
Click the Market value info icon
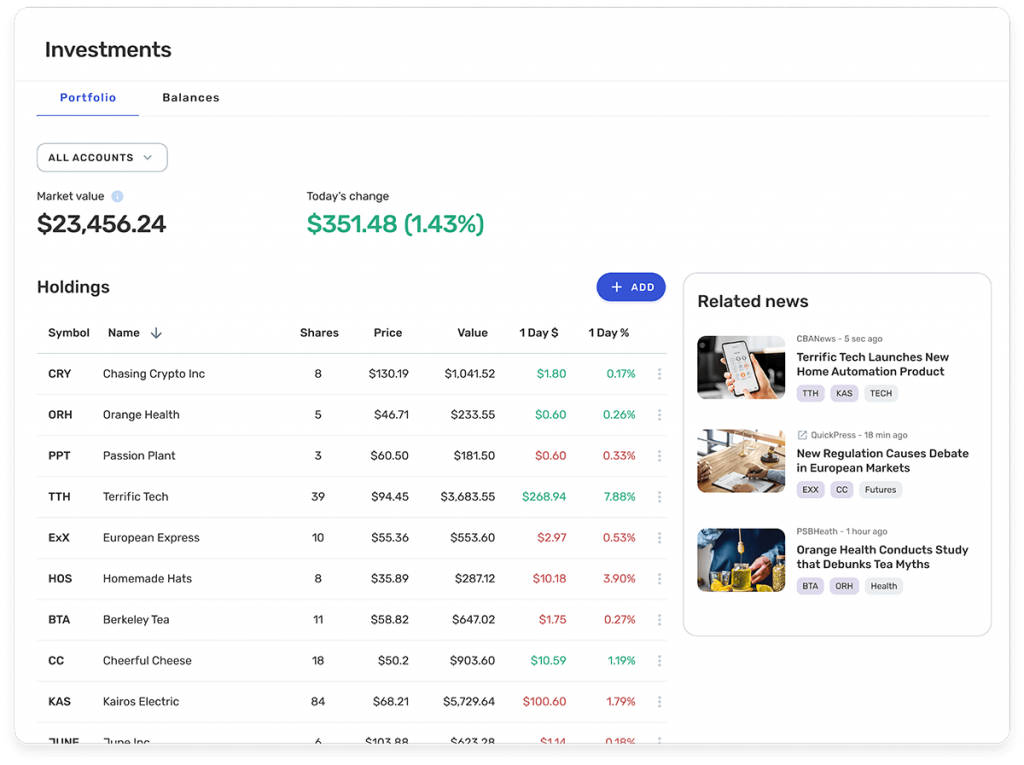click(117, 197)
